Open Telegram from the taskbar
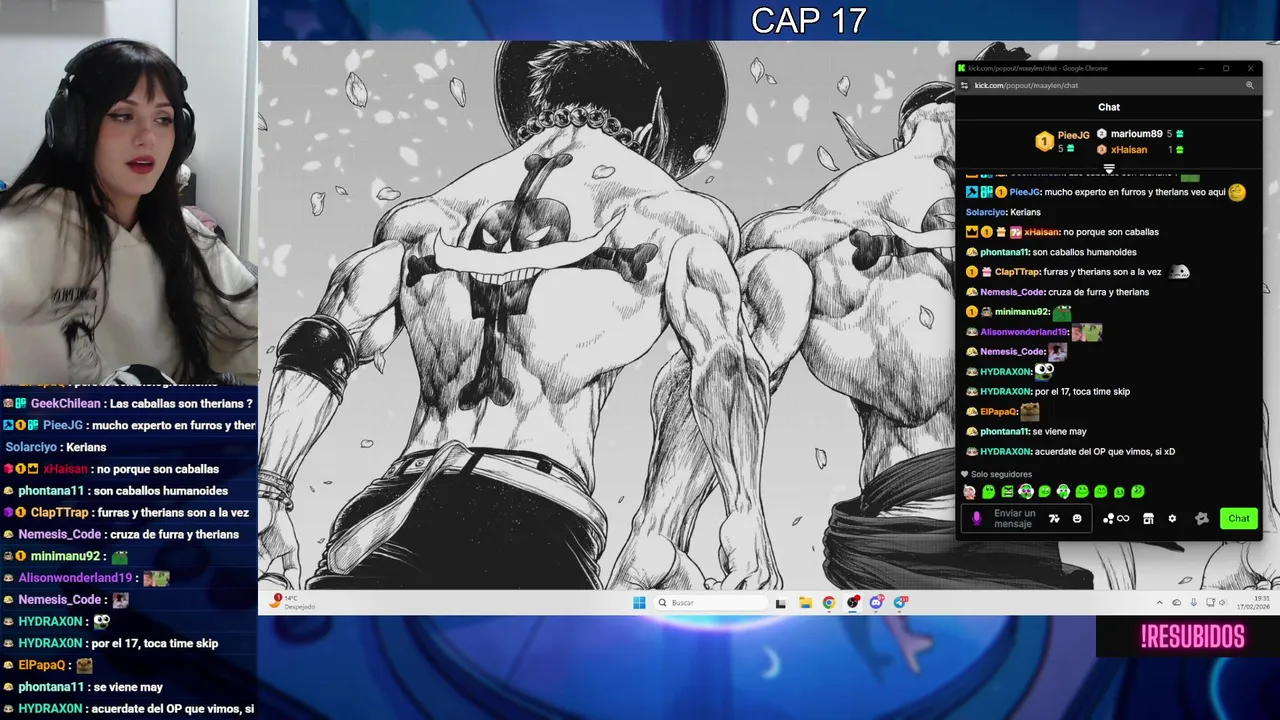The height and width of the screenshot is (720, 1280). coord(901,602)
